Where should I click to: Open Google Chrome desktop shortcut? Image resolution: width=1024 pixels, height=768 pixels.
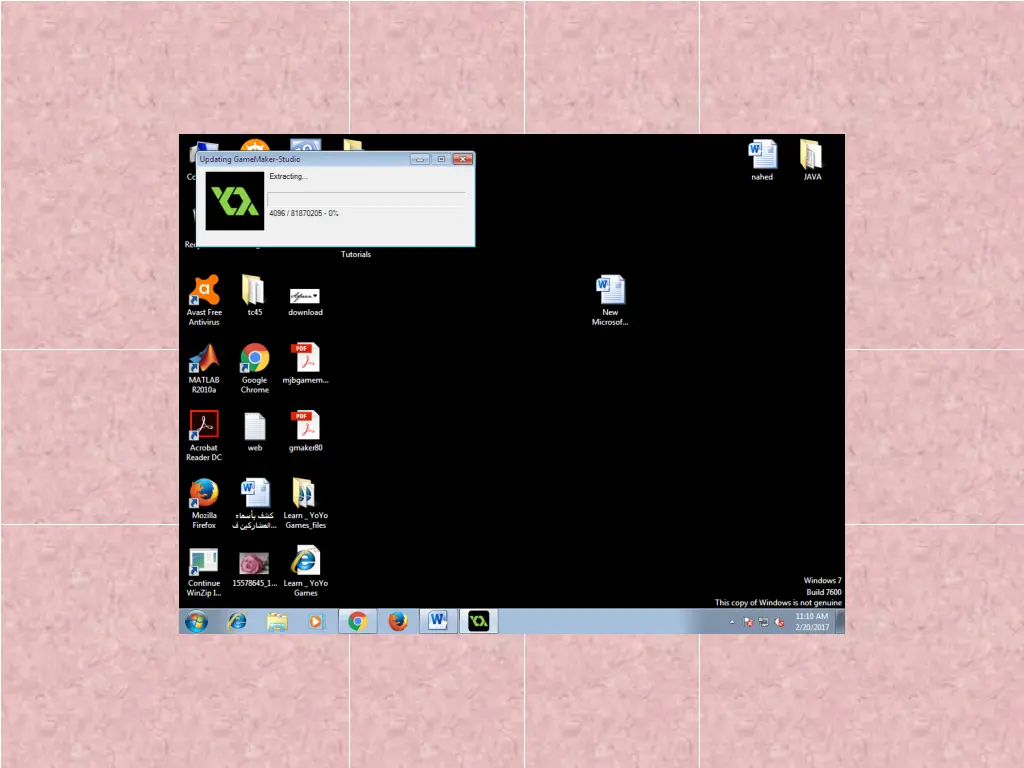pyautogui.click(x=255, y=359)
